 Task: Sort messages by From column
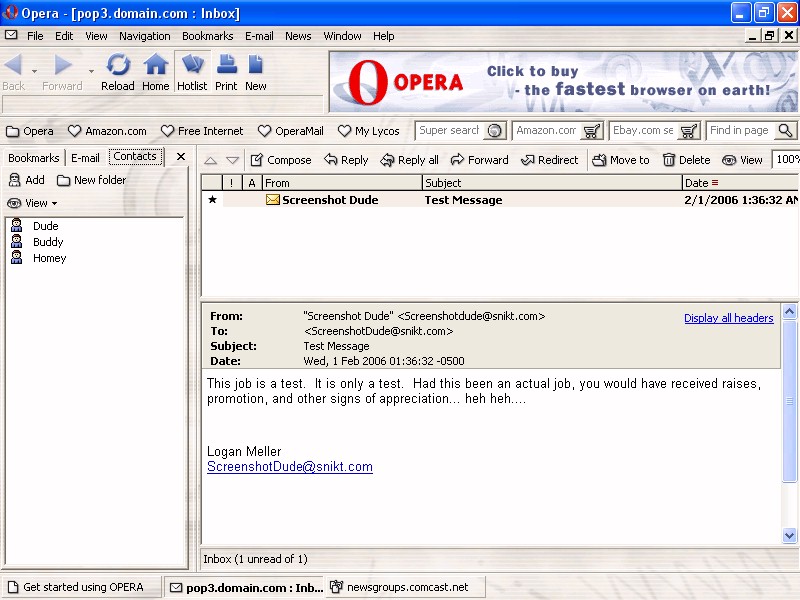tap(343, 183)
